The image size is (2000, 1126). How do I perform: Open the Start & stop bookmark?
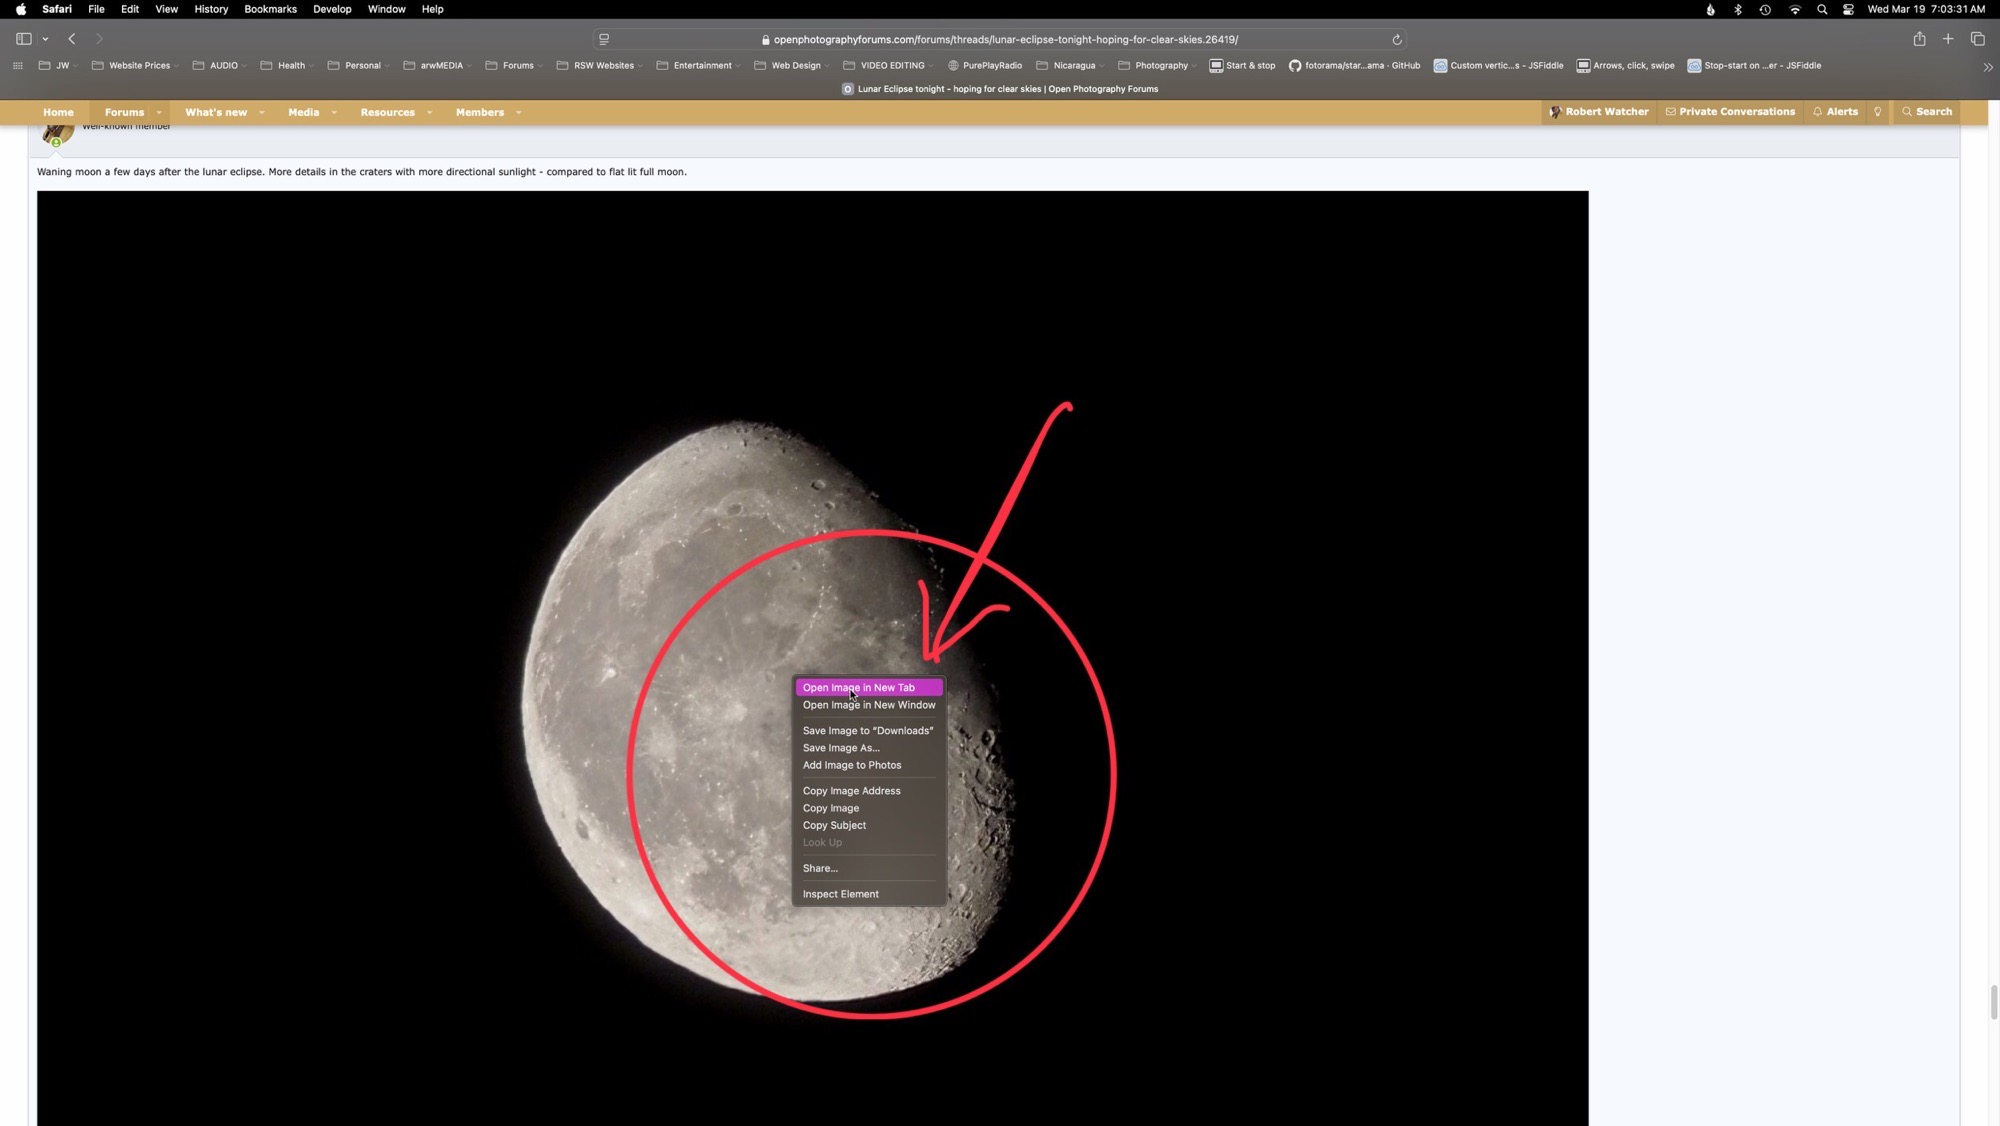(x=1242, y=66)
